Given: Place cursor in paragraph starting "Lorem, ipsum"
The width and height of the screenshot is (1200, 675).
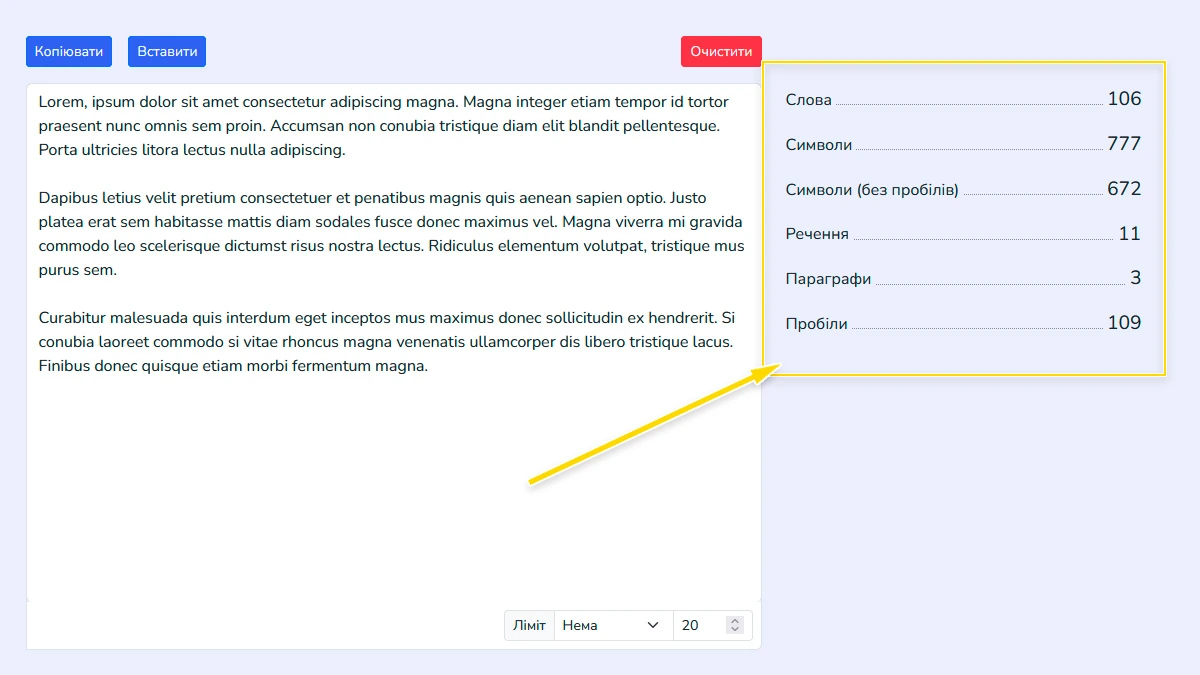Looking at the screenshot, I should click(x=380, y=126).
